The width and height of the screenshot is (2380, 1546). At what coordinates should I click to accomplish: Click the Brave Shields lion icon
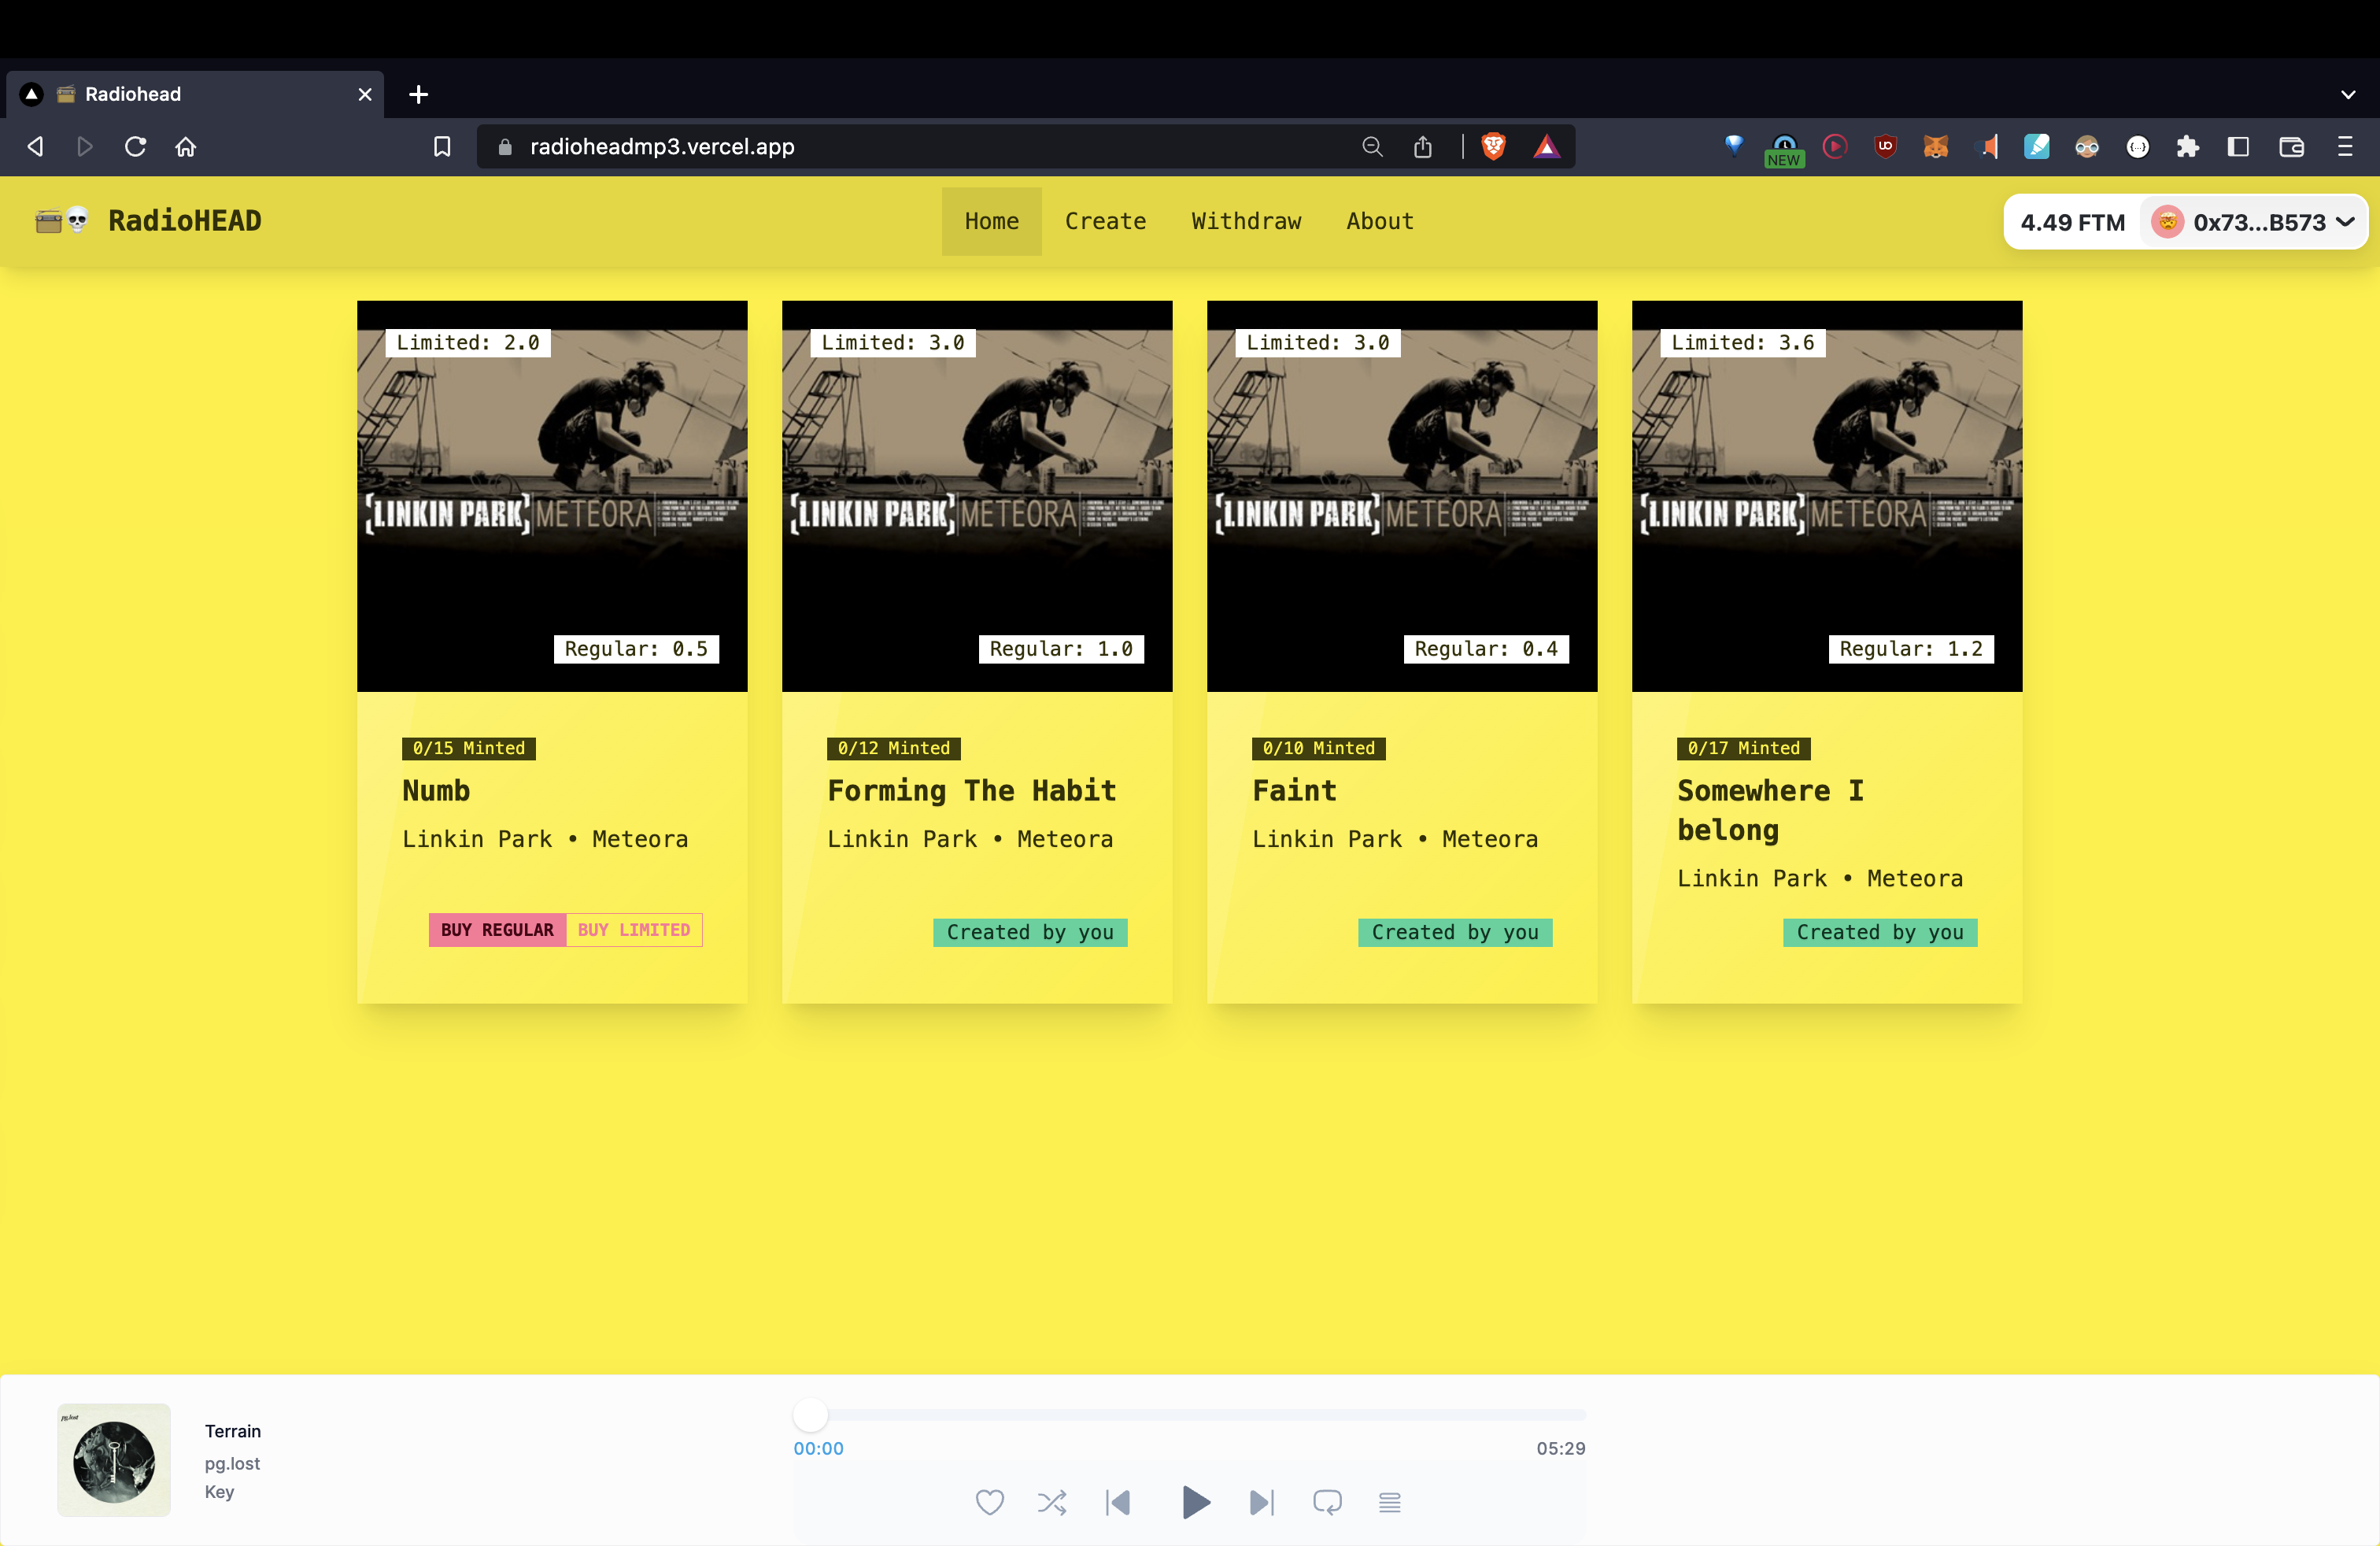tap(1493, 147)
